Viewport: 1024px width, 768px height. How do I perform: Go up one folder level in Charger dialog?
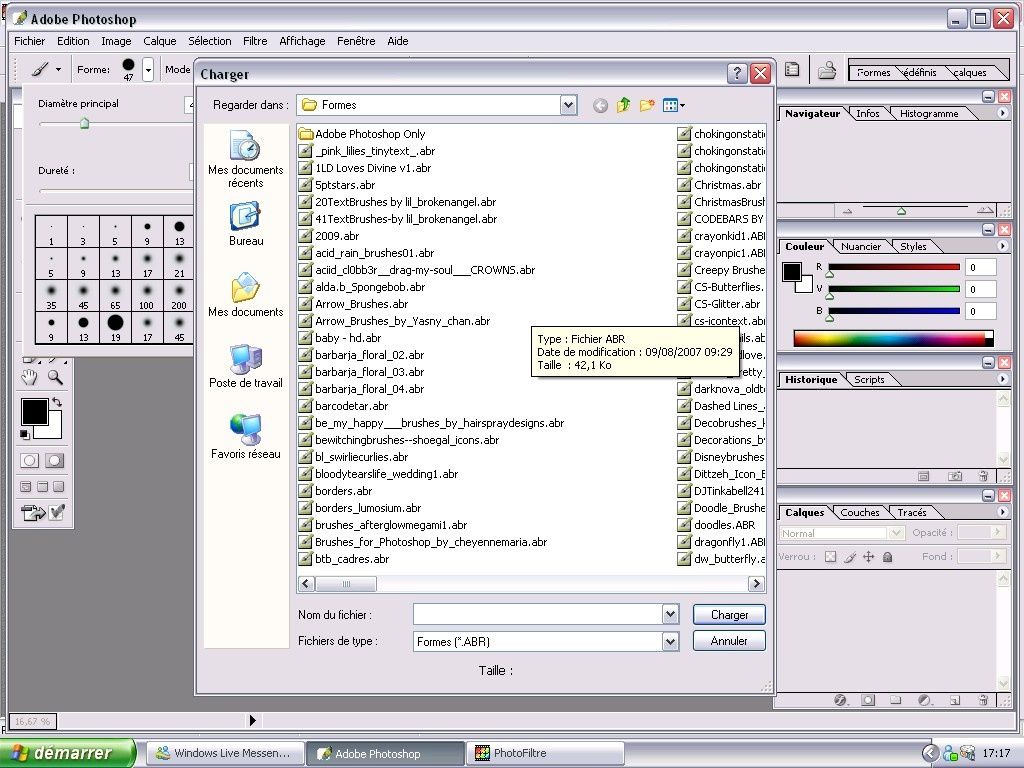click(624, 104)
